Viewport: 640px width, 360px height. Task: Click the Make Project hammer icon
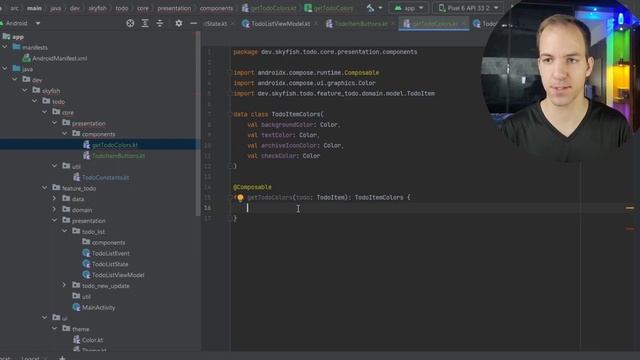pyautogui.click(x=370, y=8)
